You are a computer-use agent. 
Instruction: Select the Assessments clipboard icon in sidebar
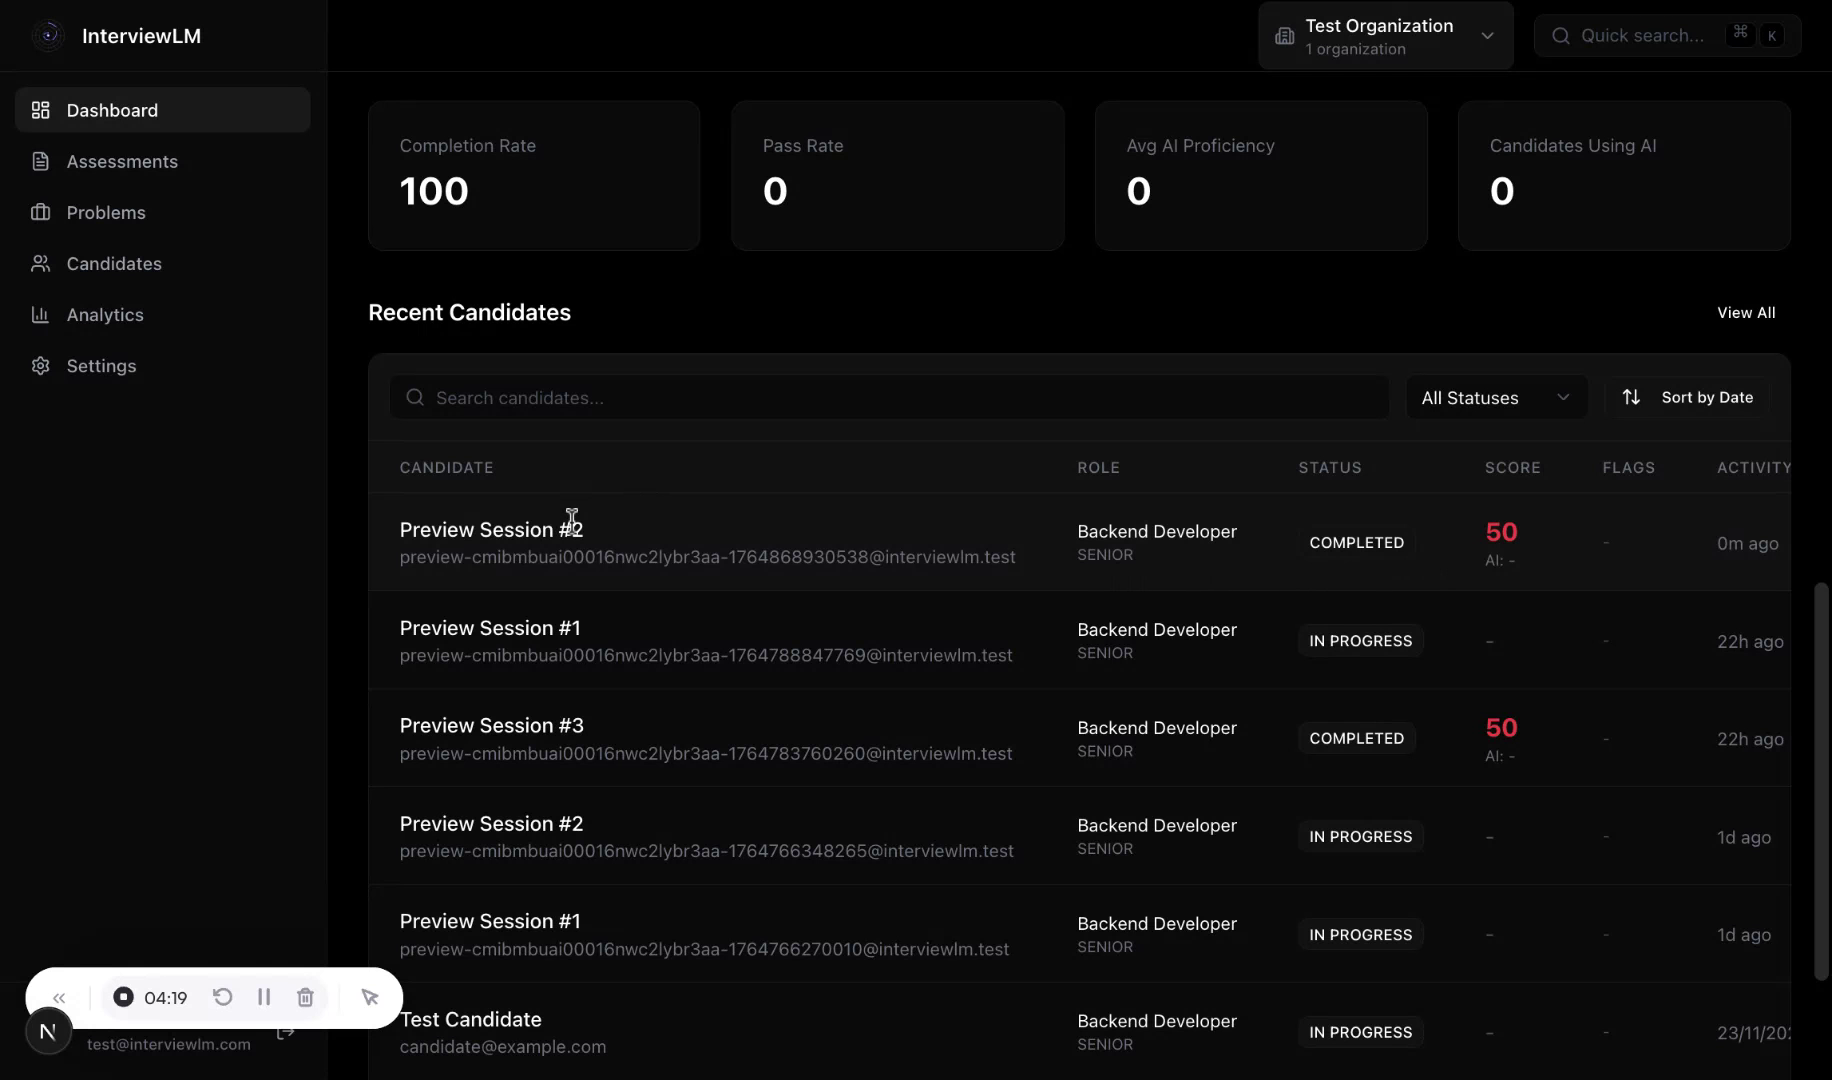40,161
